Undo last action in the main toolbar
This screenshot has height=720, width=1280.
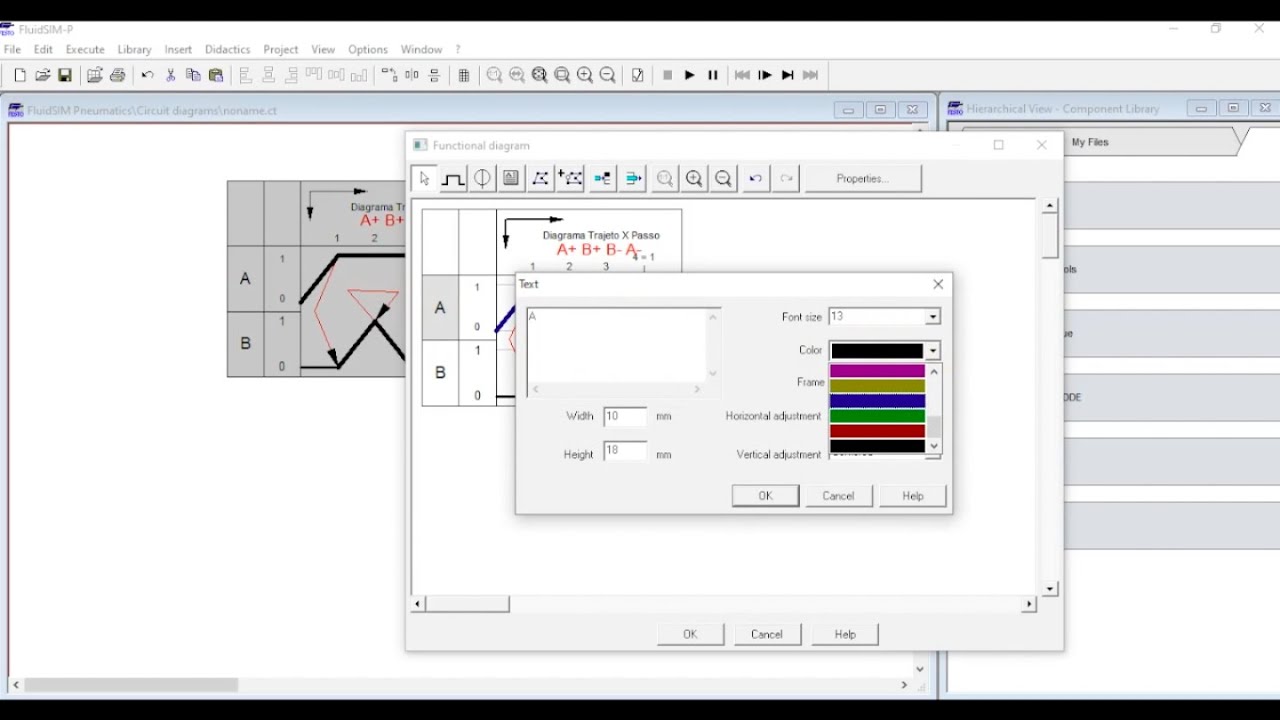pyautogui.click(x=148, y=75)
